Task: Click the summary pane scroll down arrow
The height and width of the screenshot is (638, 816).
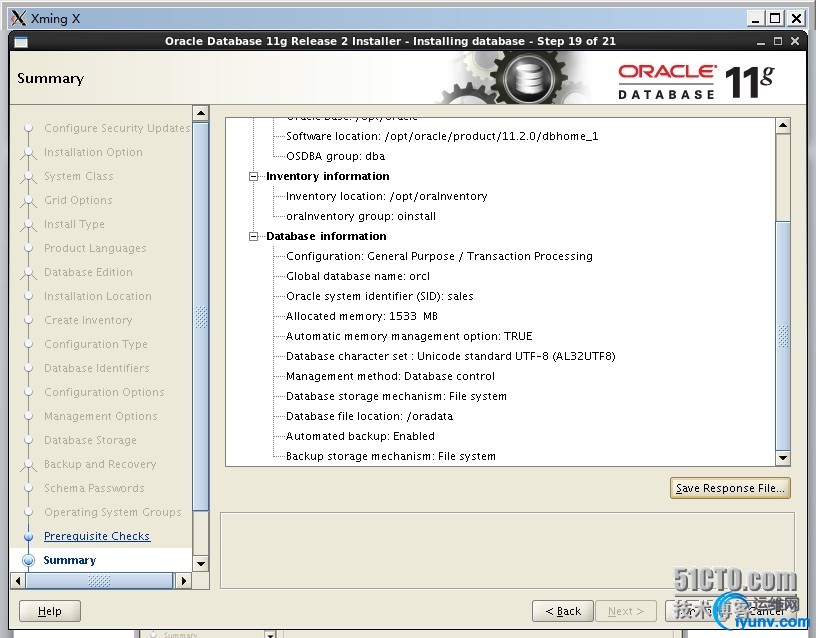Action: click(783, 458)
